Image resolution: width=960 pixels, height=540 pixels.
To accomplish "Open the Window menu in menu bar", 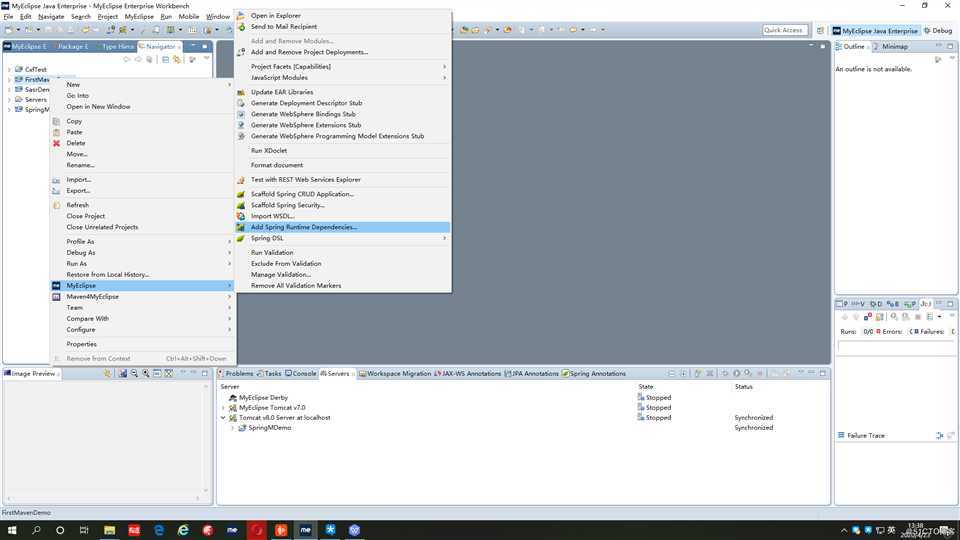I will [218, 17].
